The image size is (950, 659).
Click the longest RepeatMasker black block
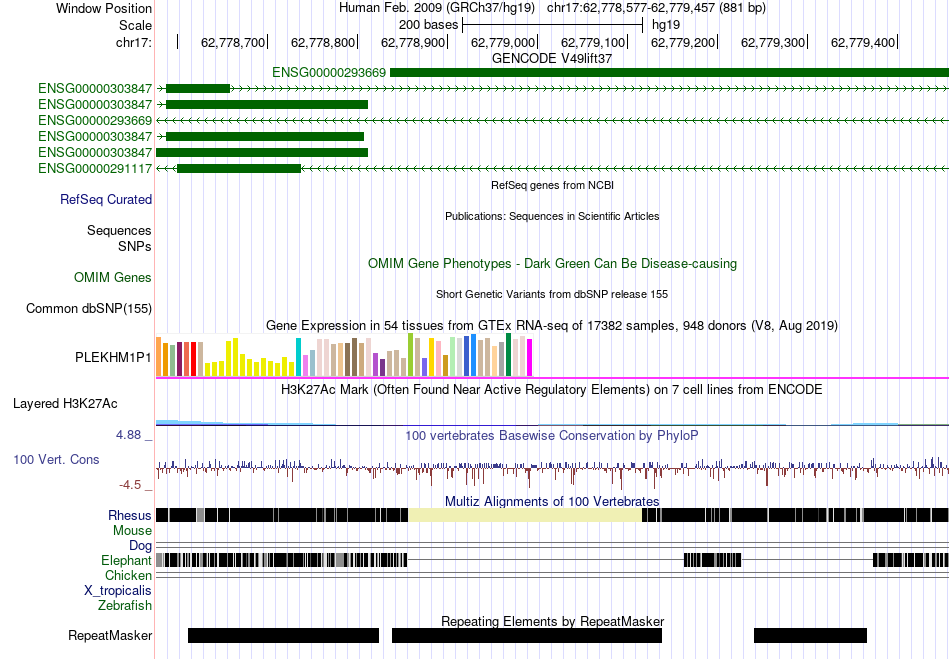[526, 635]
